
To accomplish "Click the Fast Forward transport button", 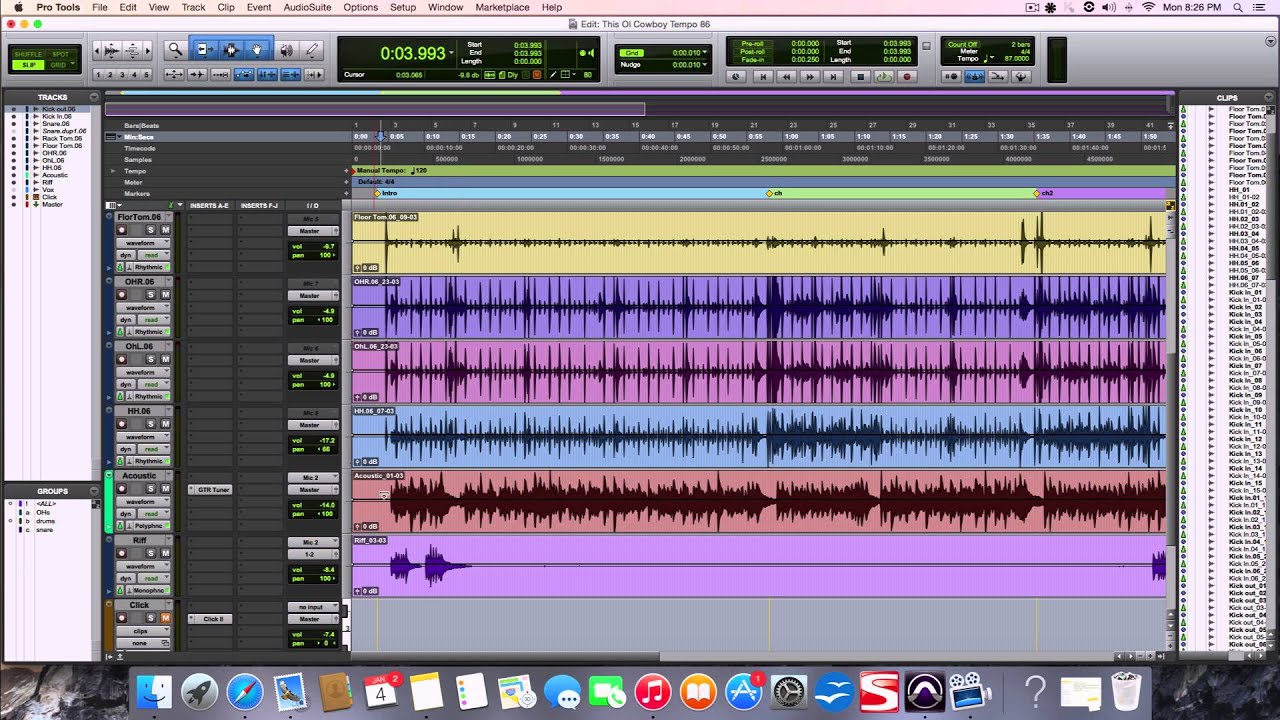I will 810,76.
